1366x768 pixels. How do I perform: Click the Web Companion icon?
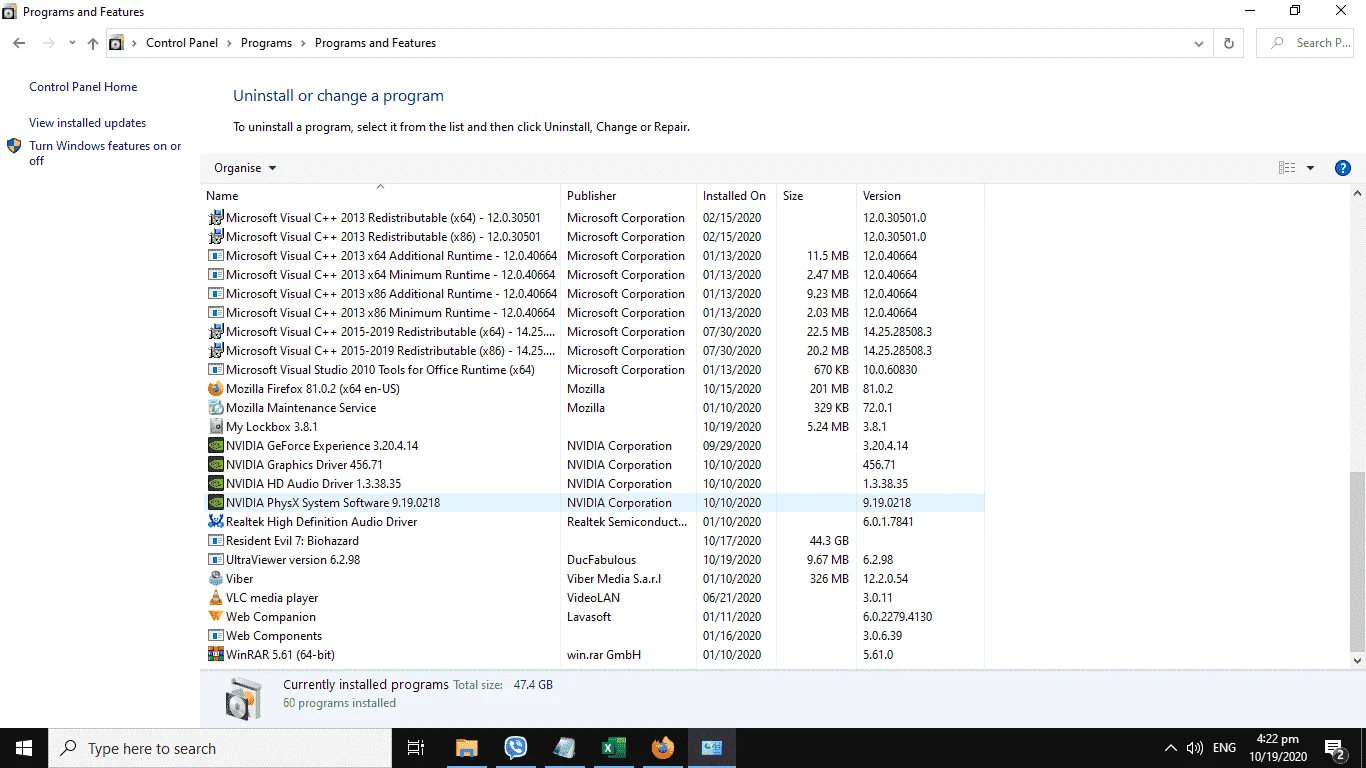[215, 617]
